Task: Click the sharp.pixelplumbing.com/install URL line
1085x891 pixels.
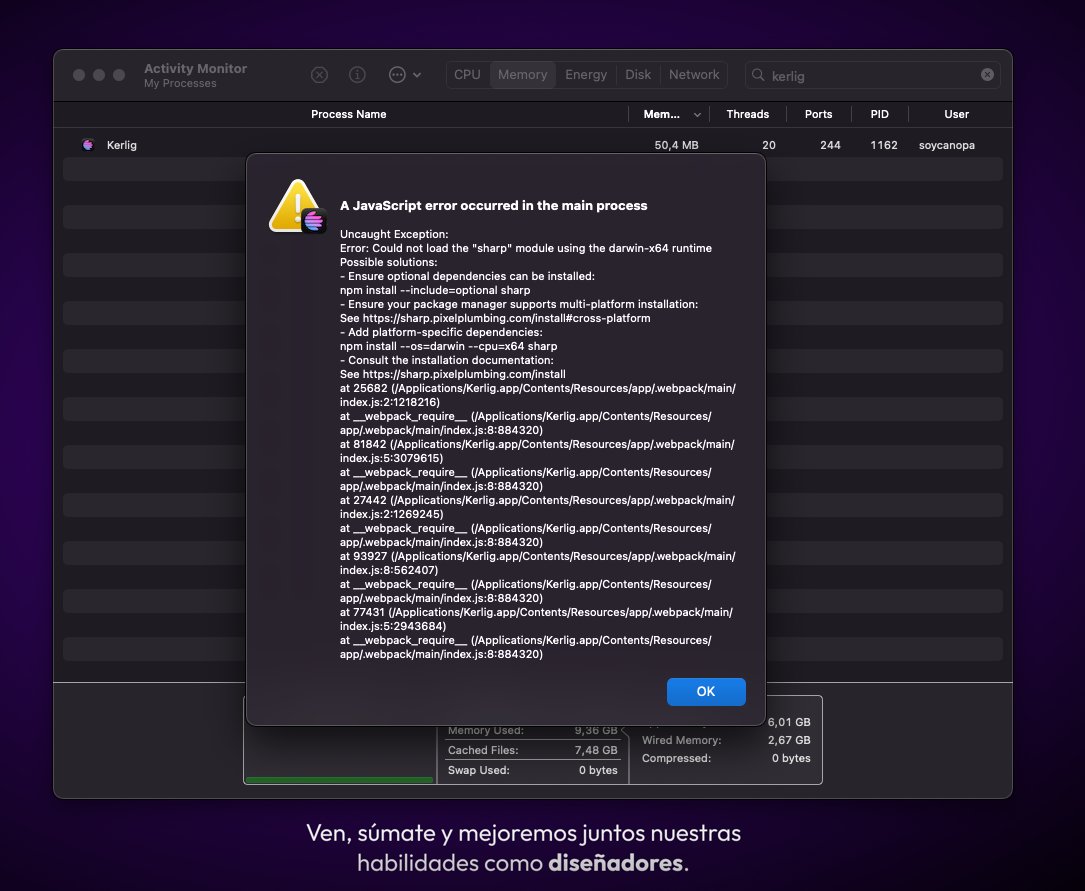Action: click(453, 374)
